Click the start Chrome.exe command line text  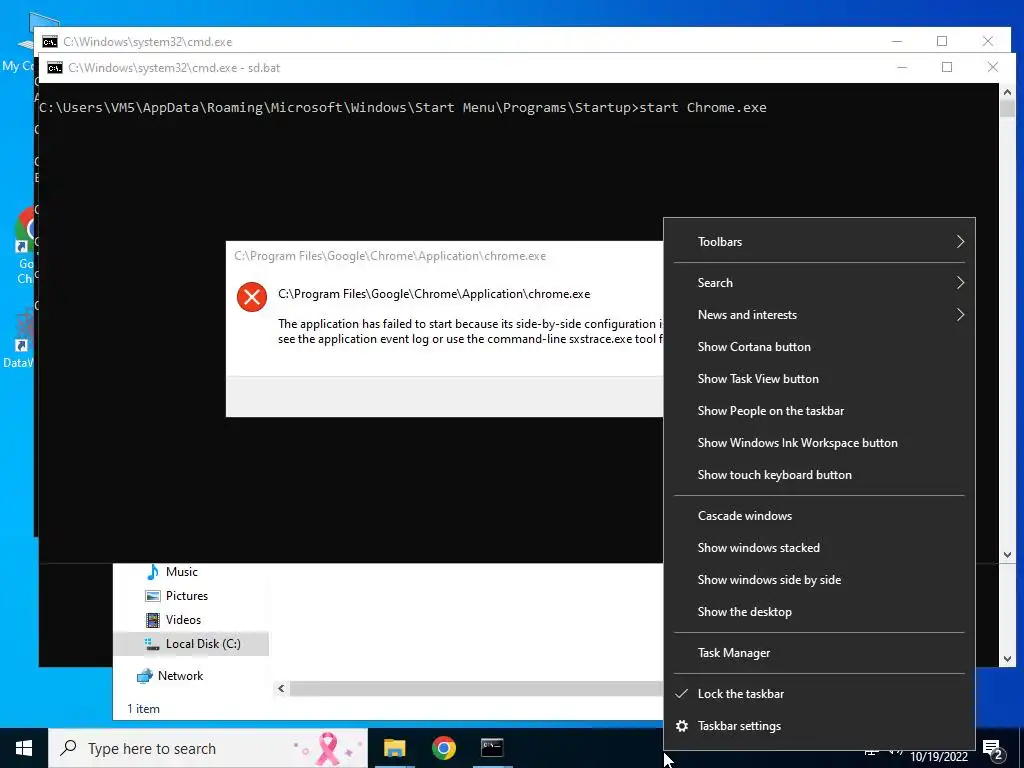click(x=703, y=108)
